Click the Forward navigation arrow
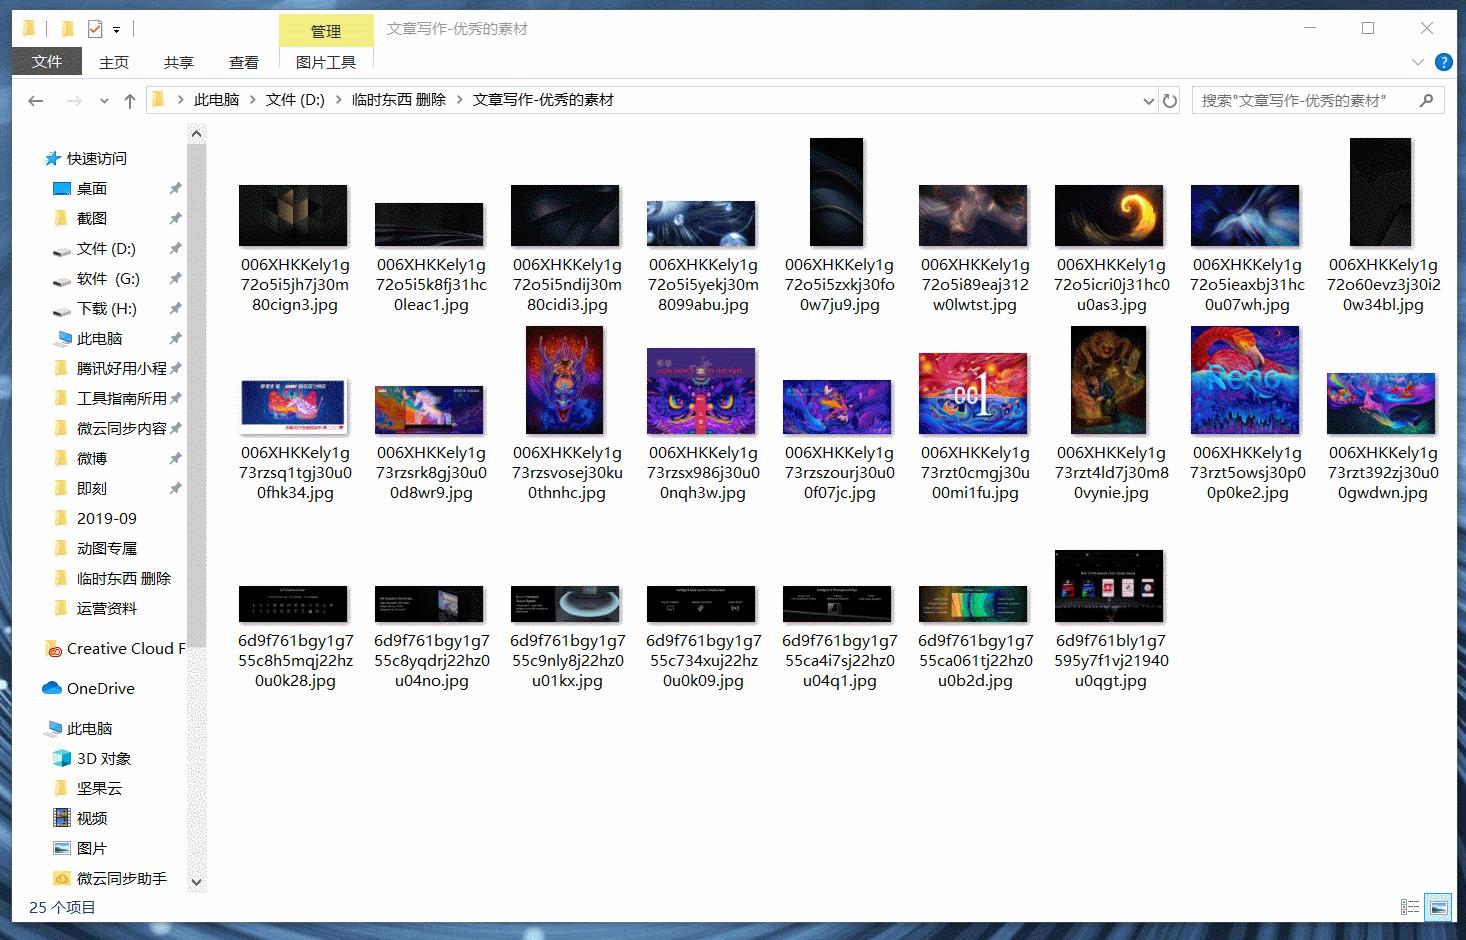1466x940 pixels. [x=74, y=100]
